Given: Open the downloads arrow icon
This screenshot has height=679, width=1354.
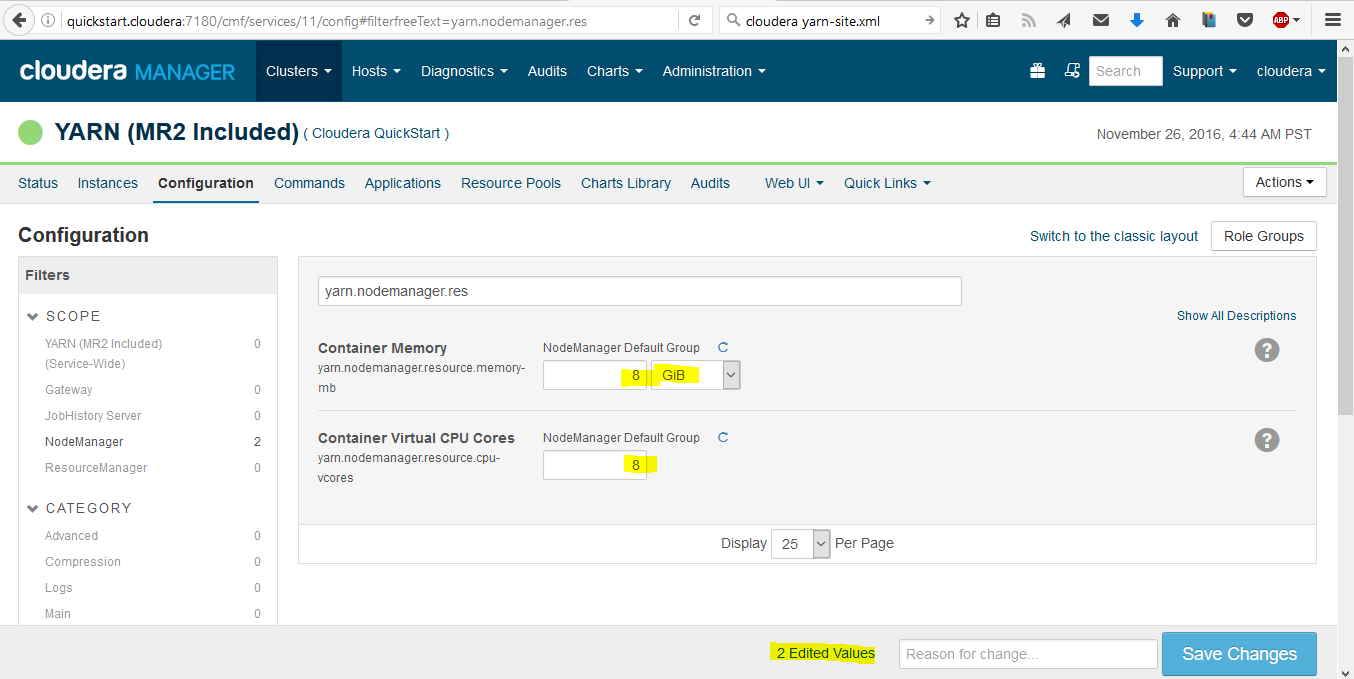Looking at the screenshot, I should (x=1136, y=19).
